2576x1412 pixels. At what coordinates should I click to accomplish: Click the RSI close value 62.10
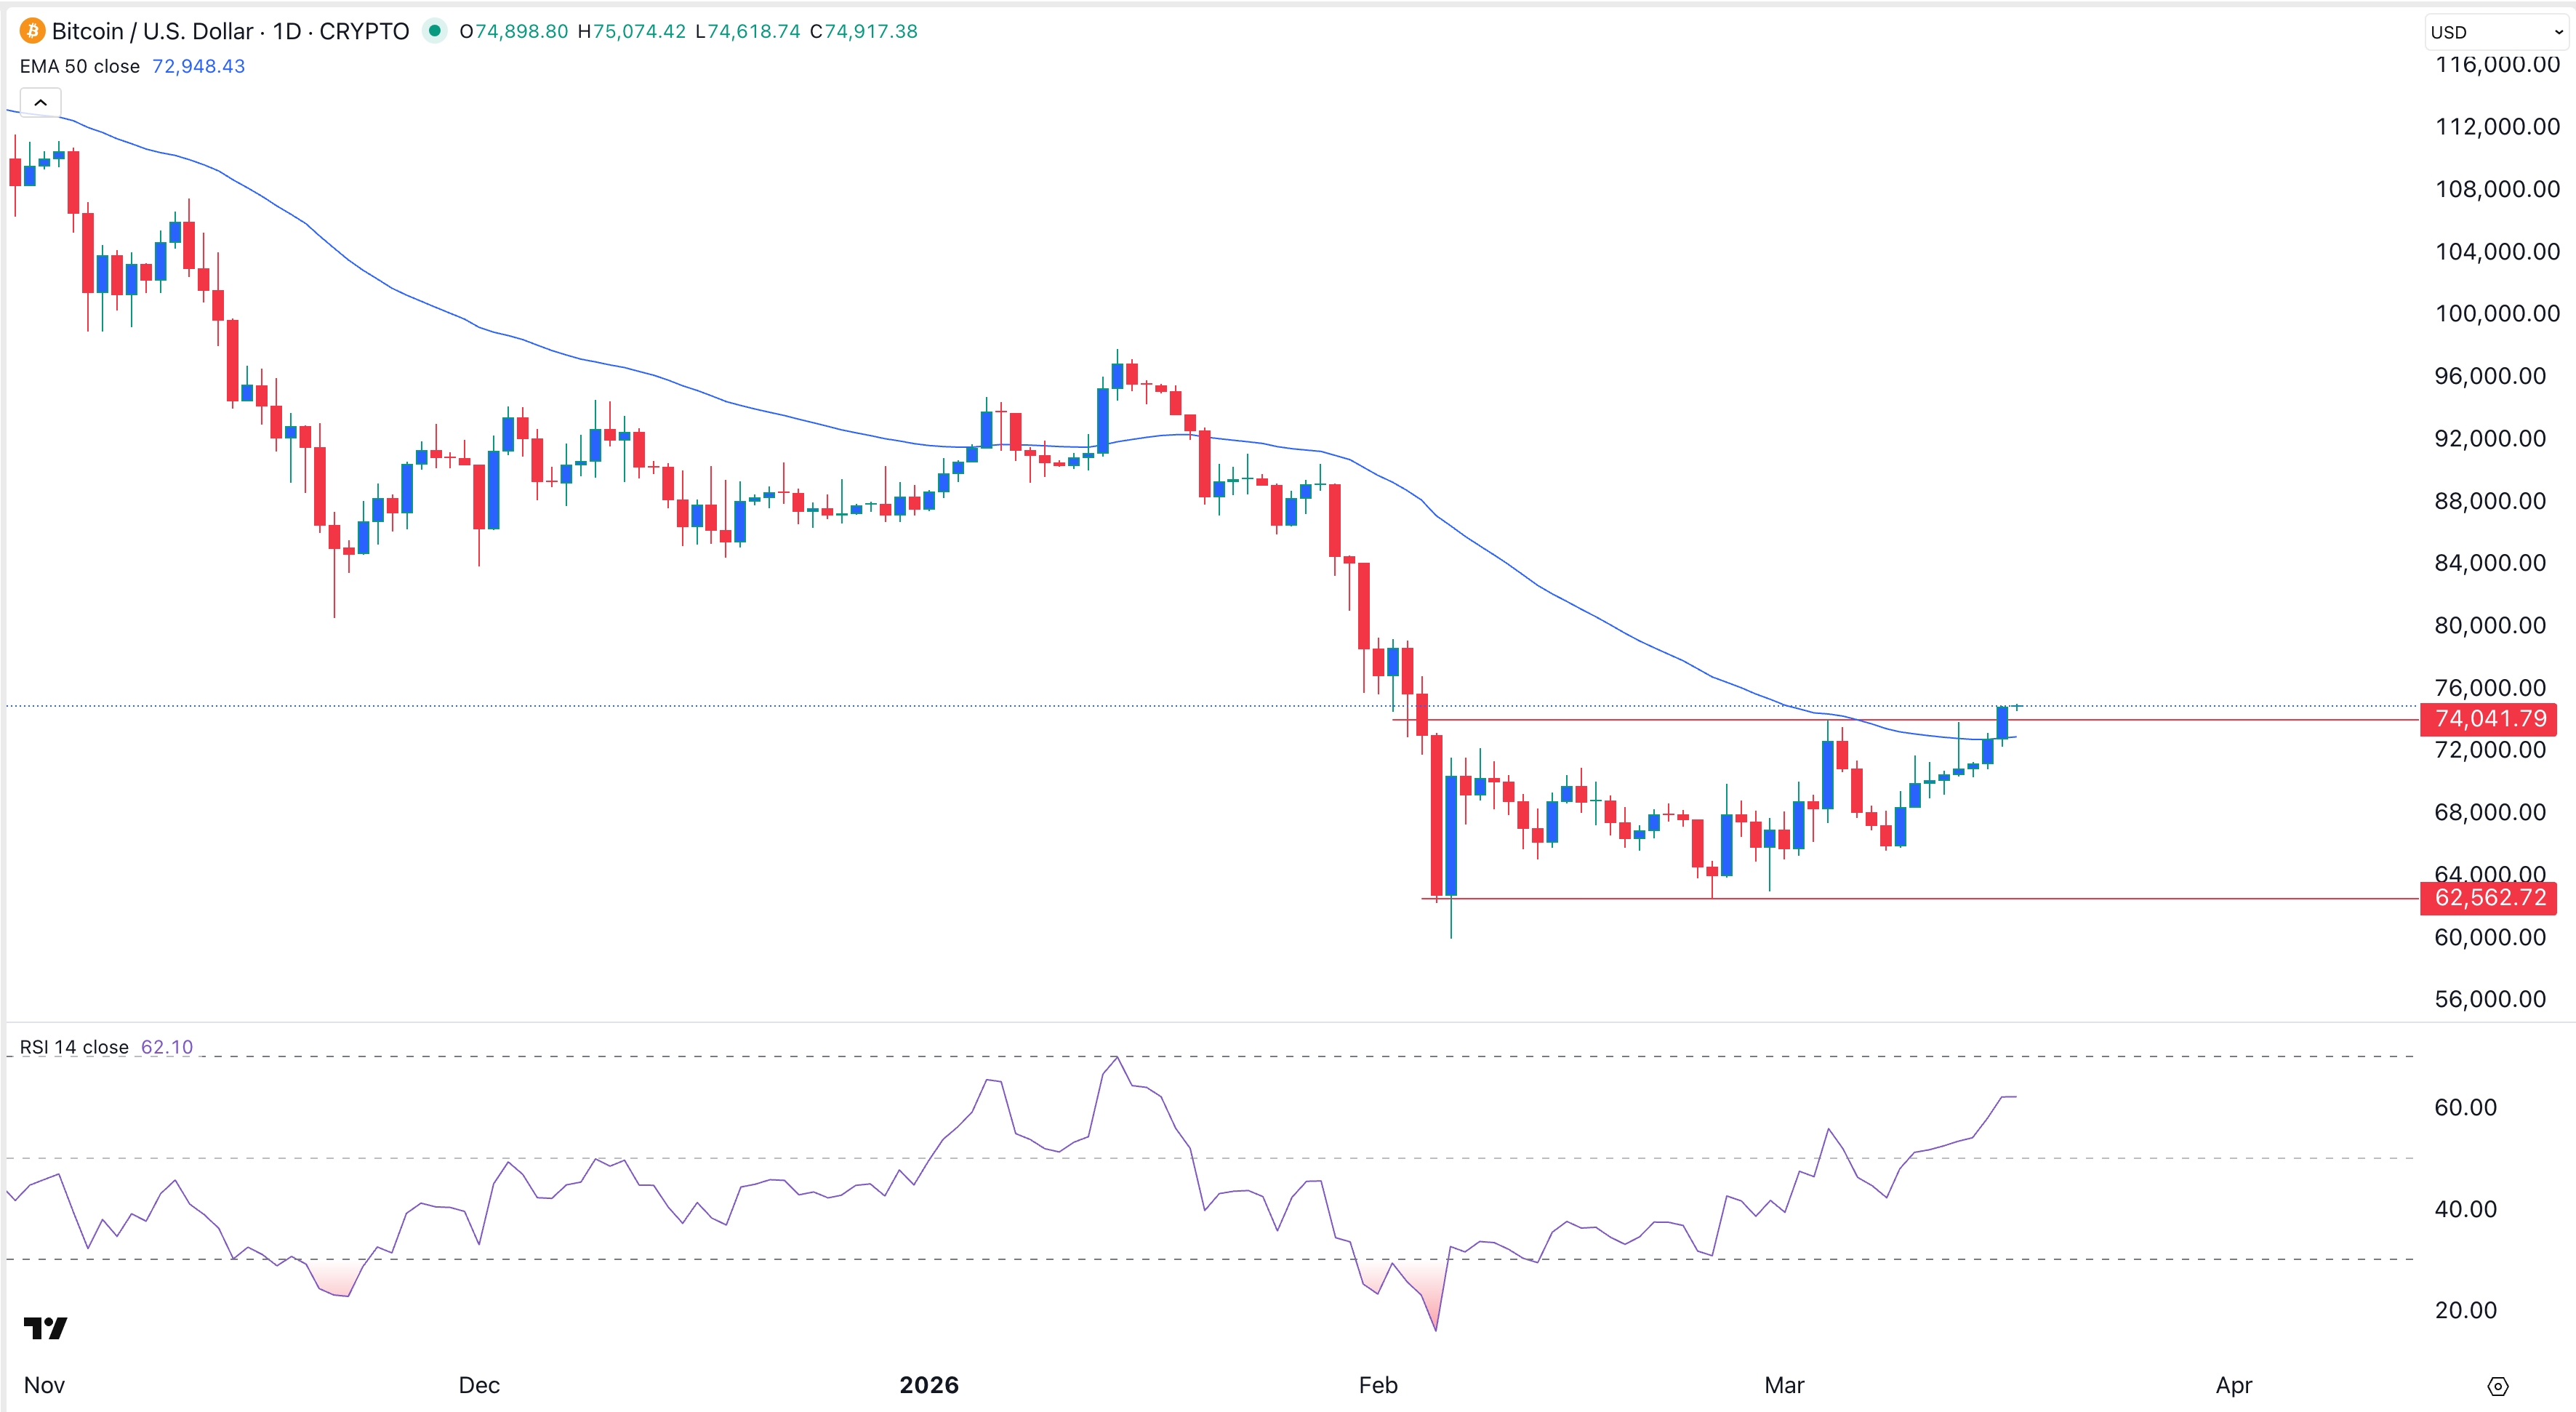click(167, 1046)
